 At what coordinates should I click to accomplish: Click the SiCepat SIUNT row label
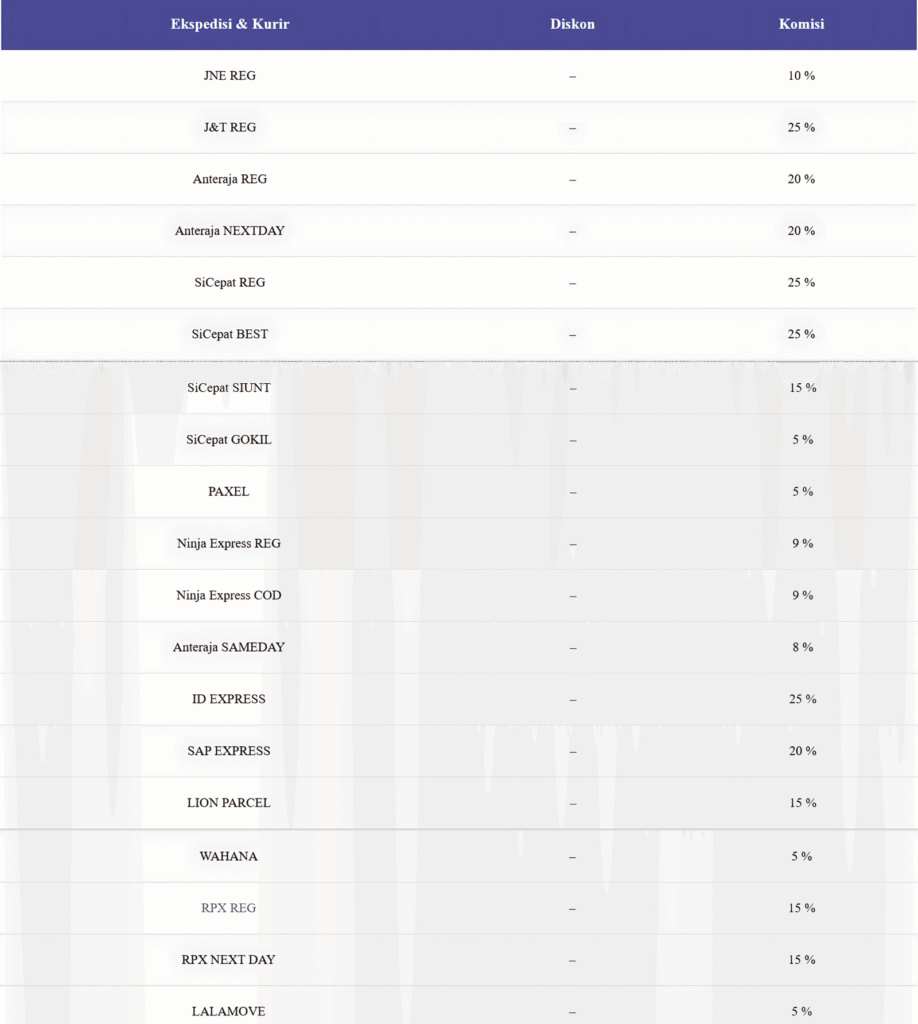[229, 388]
